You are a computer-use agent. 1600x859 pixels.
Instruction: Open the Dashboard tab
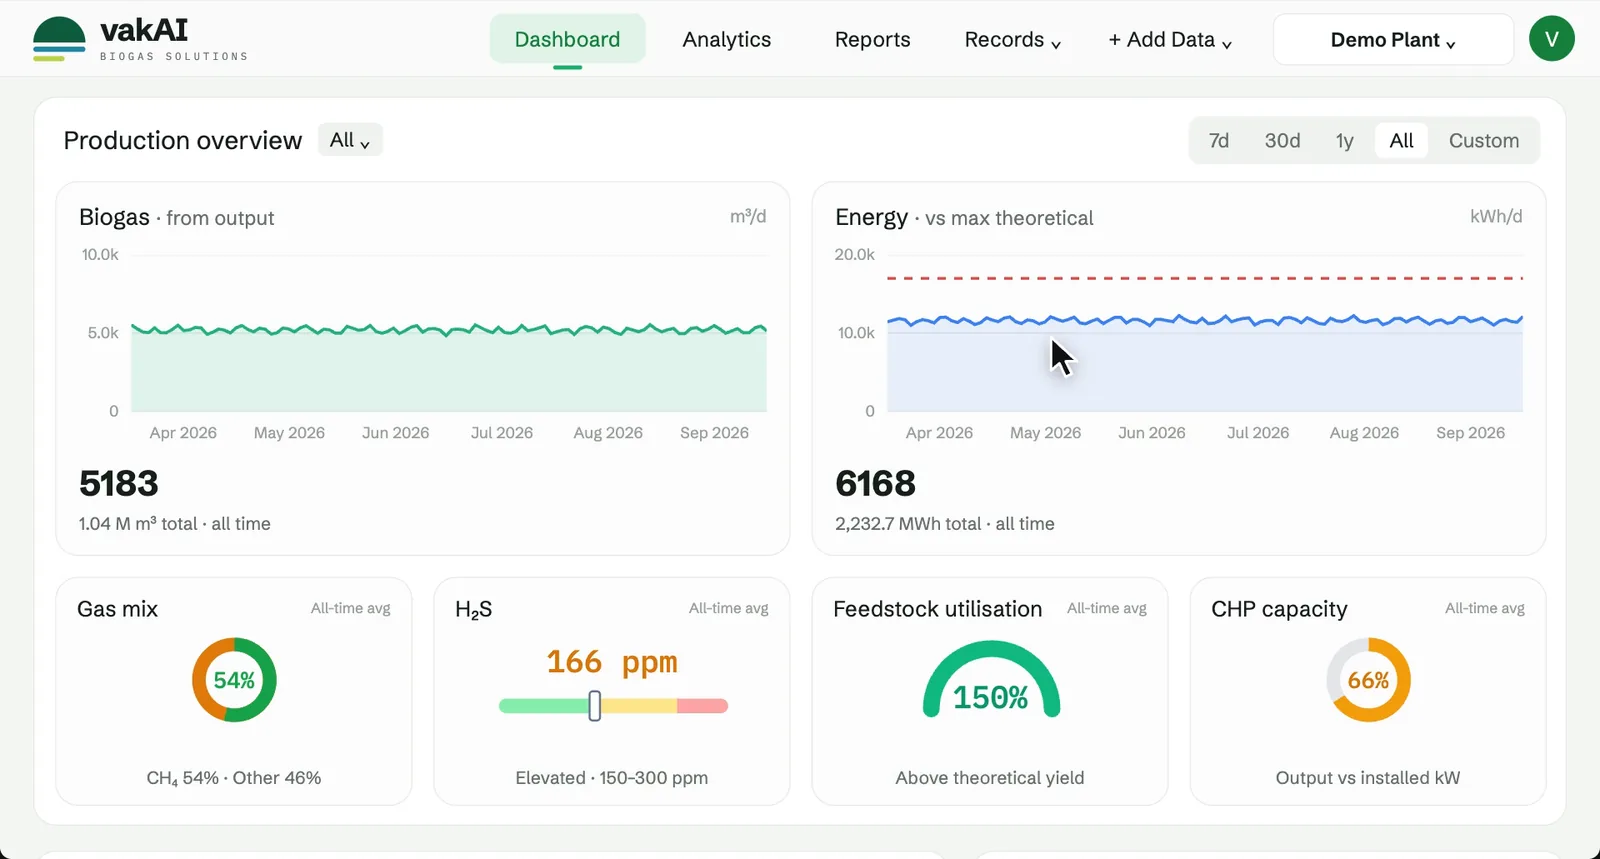[567, 39]
